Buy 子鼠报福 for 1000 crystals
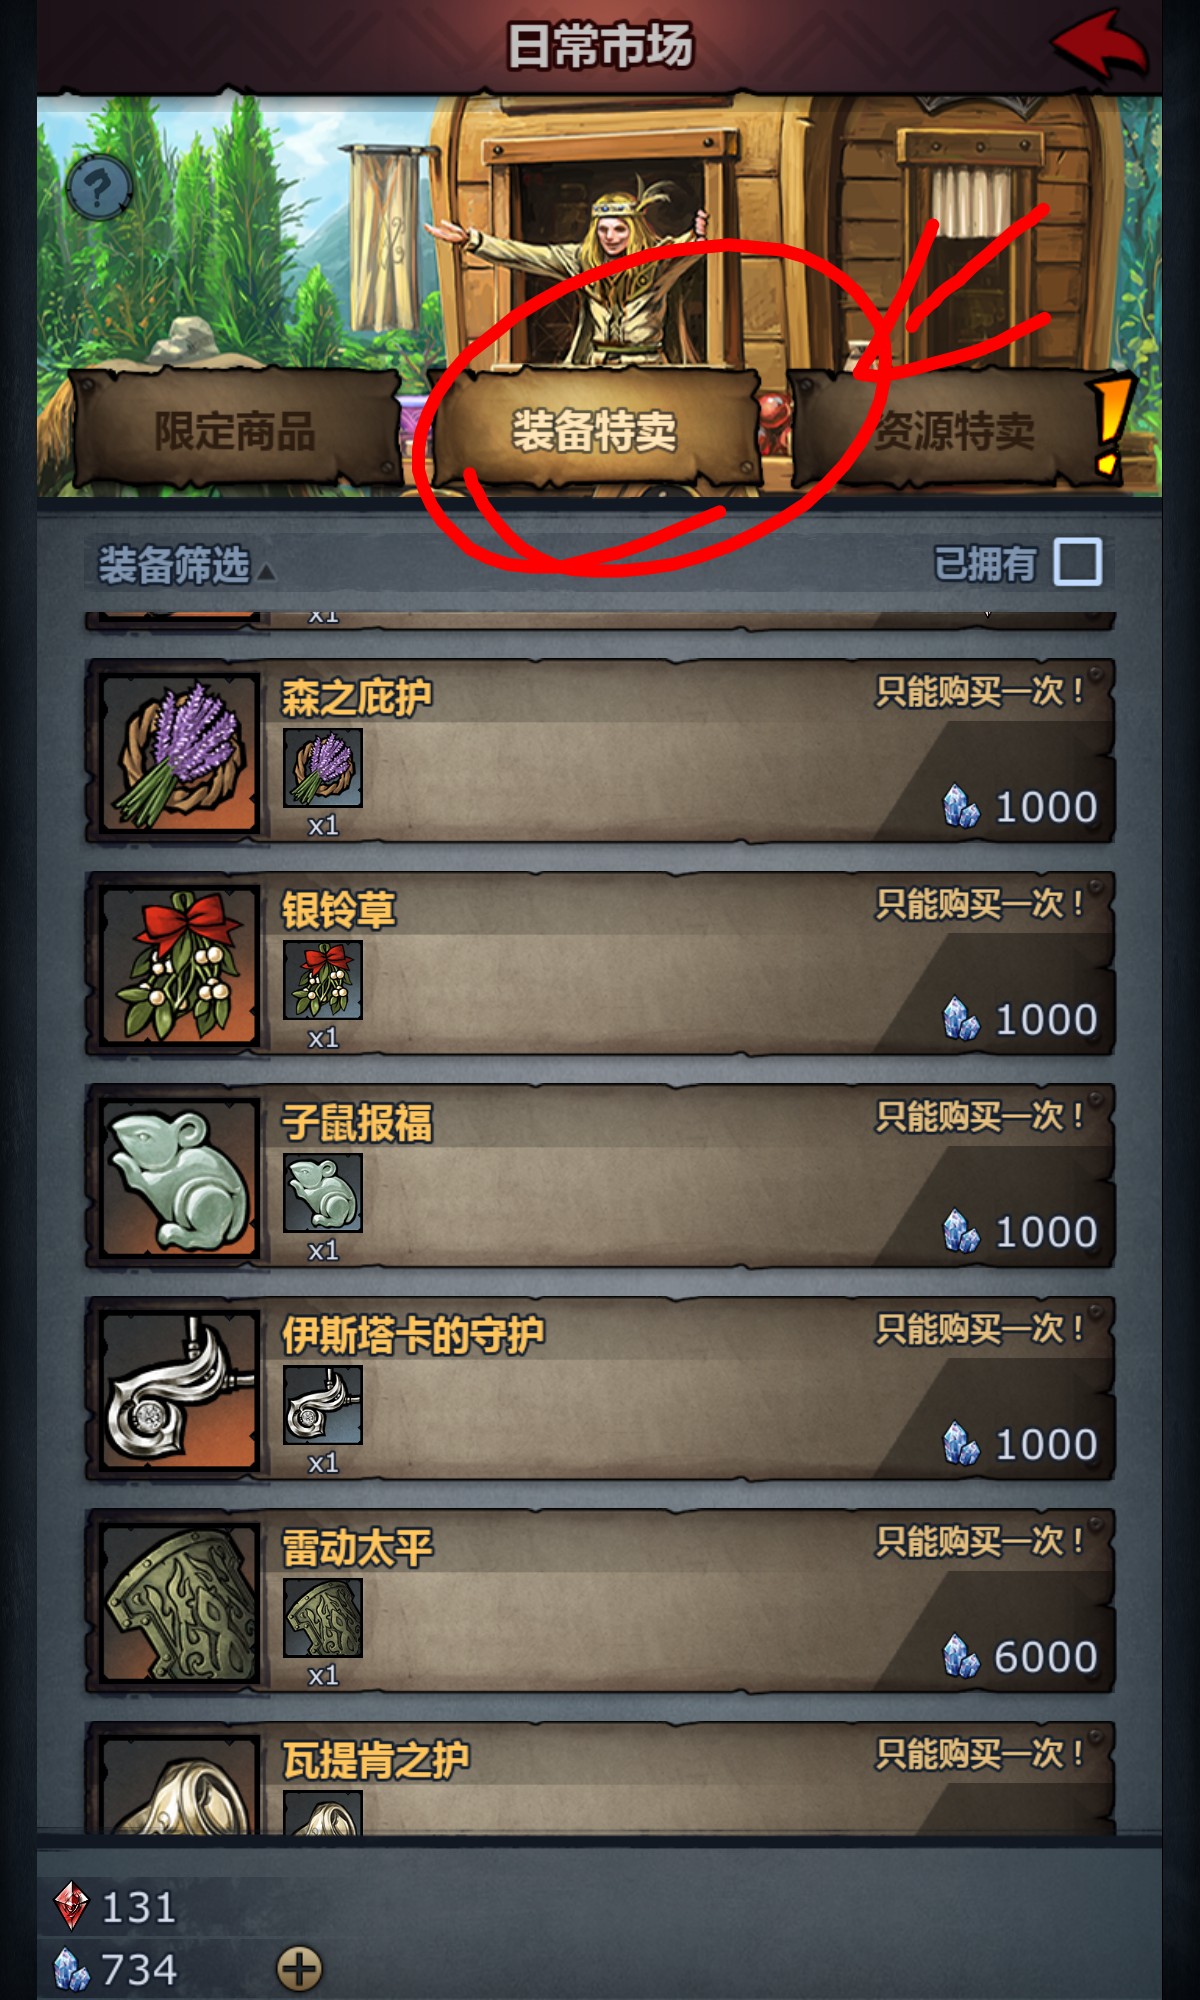The image size is (1200, 2000). click(1020, 1231)
